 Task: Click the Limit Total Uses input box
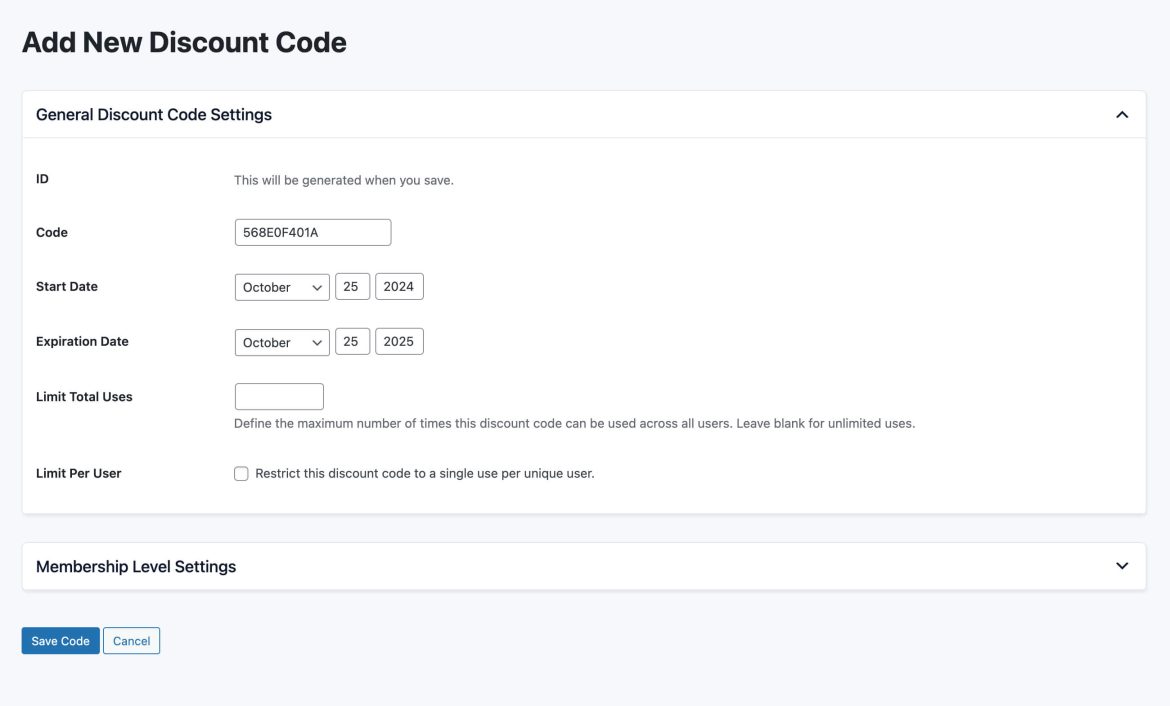[x=279, y=396]
